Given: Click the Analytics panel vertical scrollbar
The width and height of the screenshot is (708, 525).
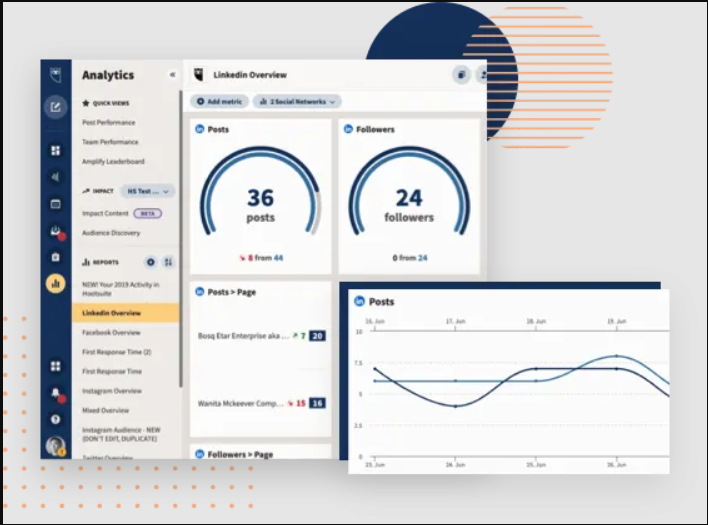Looking at the screenshot, I should coord(181,239).
